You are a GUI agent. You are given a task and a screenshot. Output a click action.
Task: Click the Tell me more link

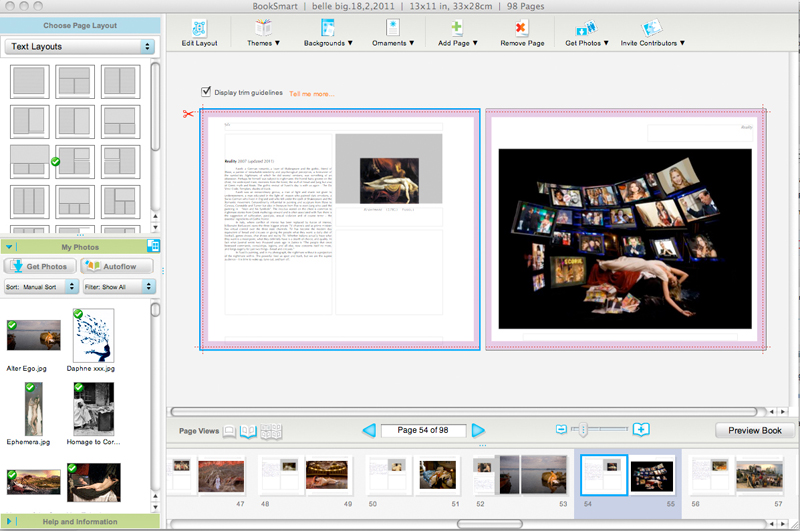click(x=311, y=93)
